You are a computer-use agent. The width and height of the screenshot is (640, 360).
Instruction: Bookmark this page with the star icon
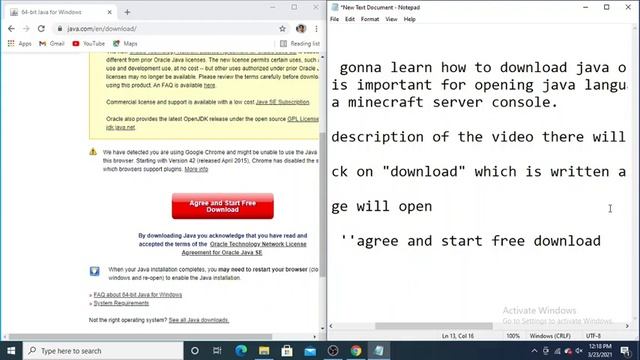(x=282, y=29)
